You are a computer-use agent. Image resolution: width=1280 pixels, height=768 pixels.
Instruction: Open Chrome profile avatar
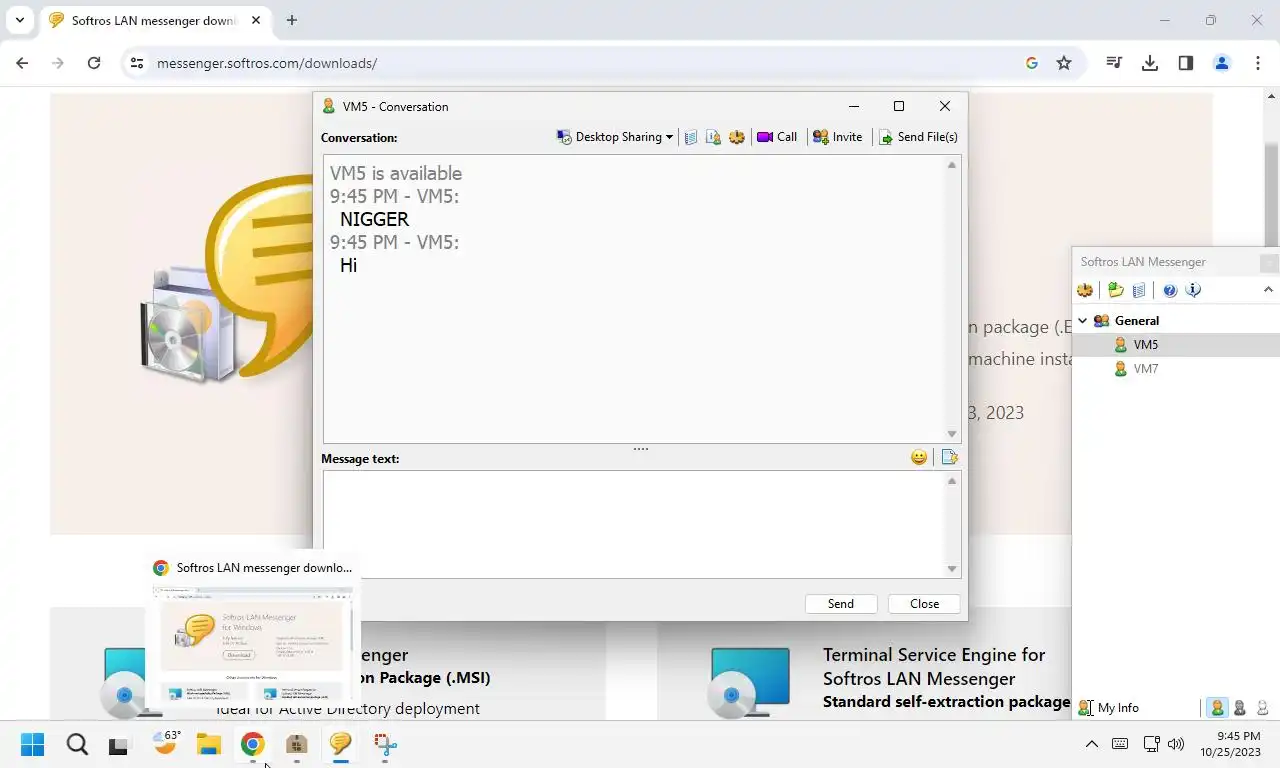pos(1222,63)
